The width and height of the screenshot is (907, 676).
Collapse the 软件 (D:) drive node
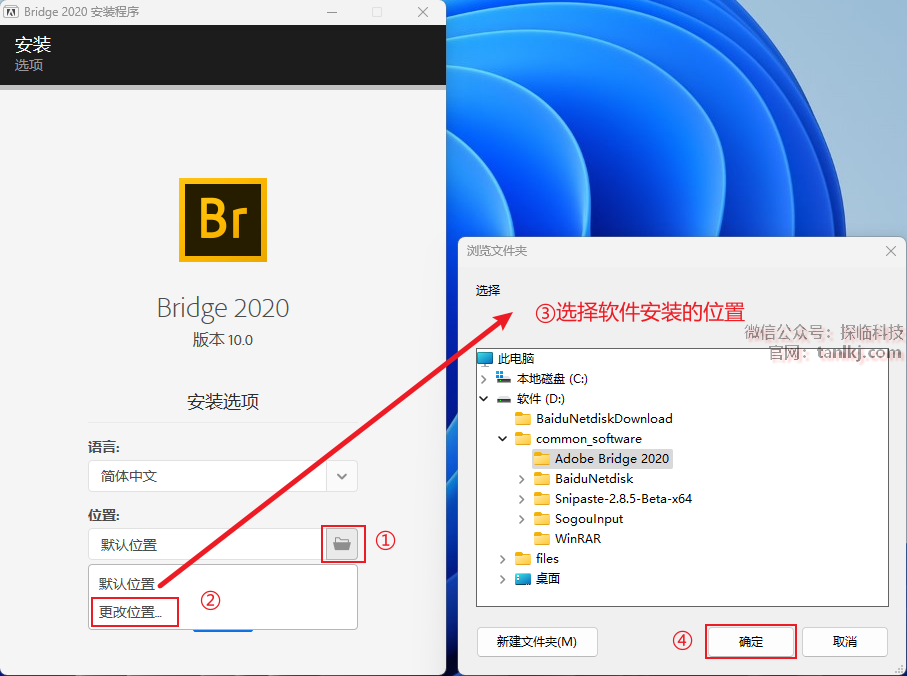coord(484,398)
